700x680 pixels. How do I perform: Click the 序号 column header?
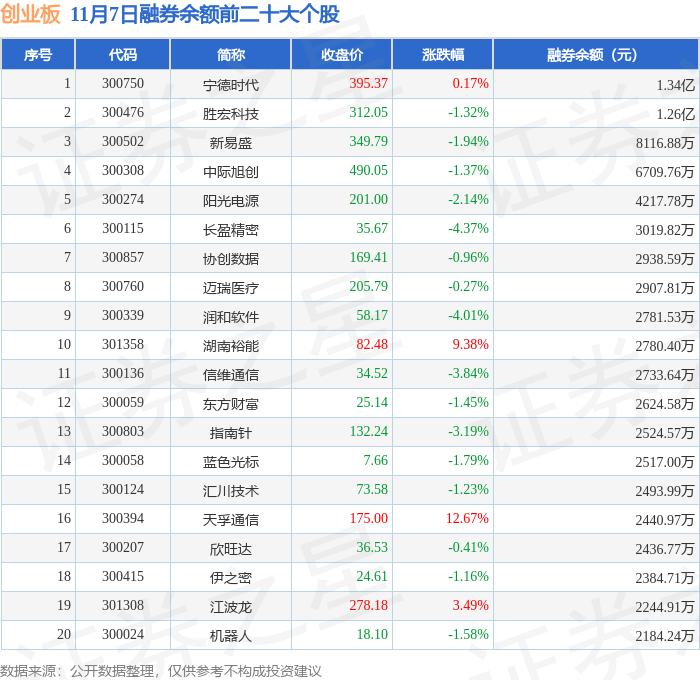point(38,54)
